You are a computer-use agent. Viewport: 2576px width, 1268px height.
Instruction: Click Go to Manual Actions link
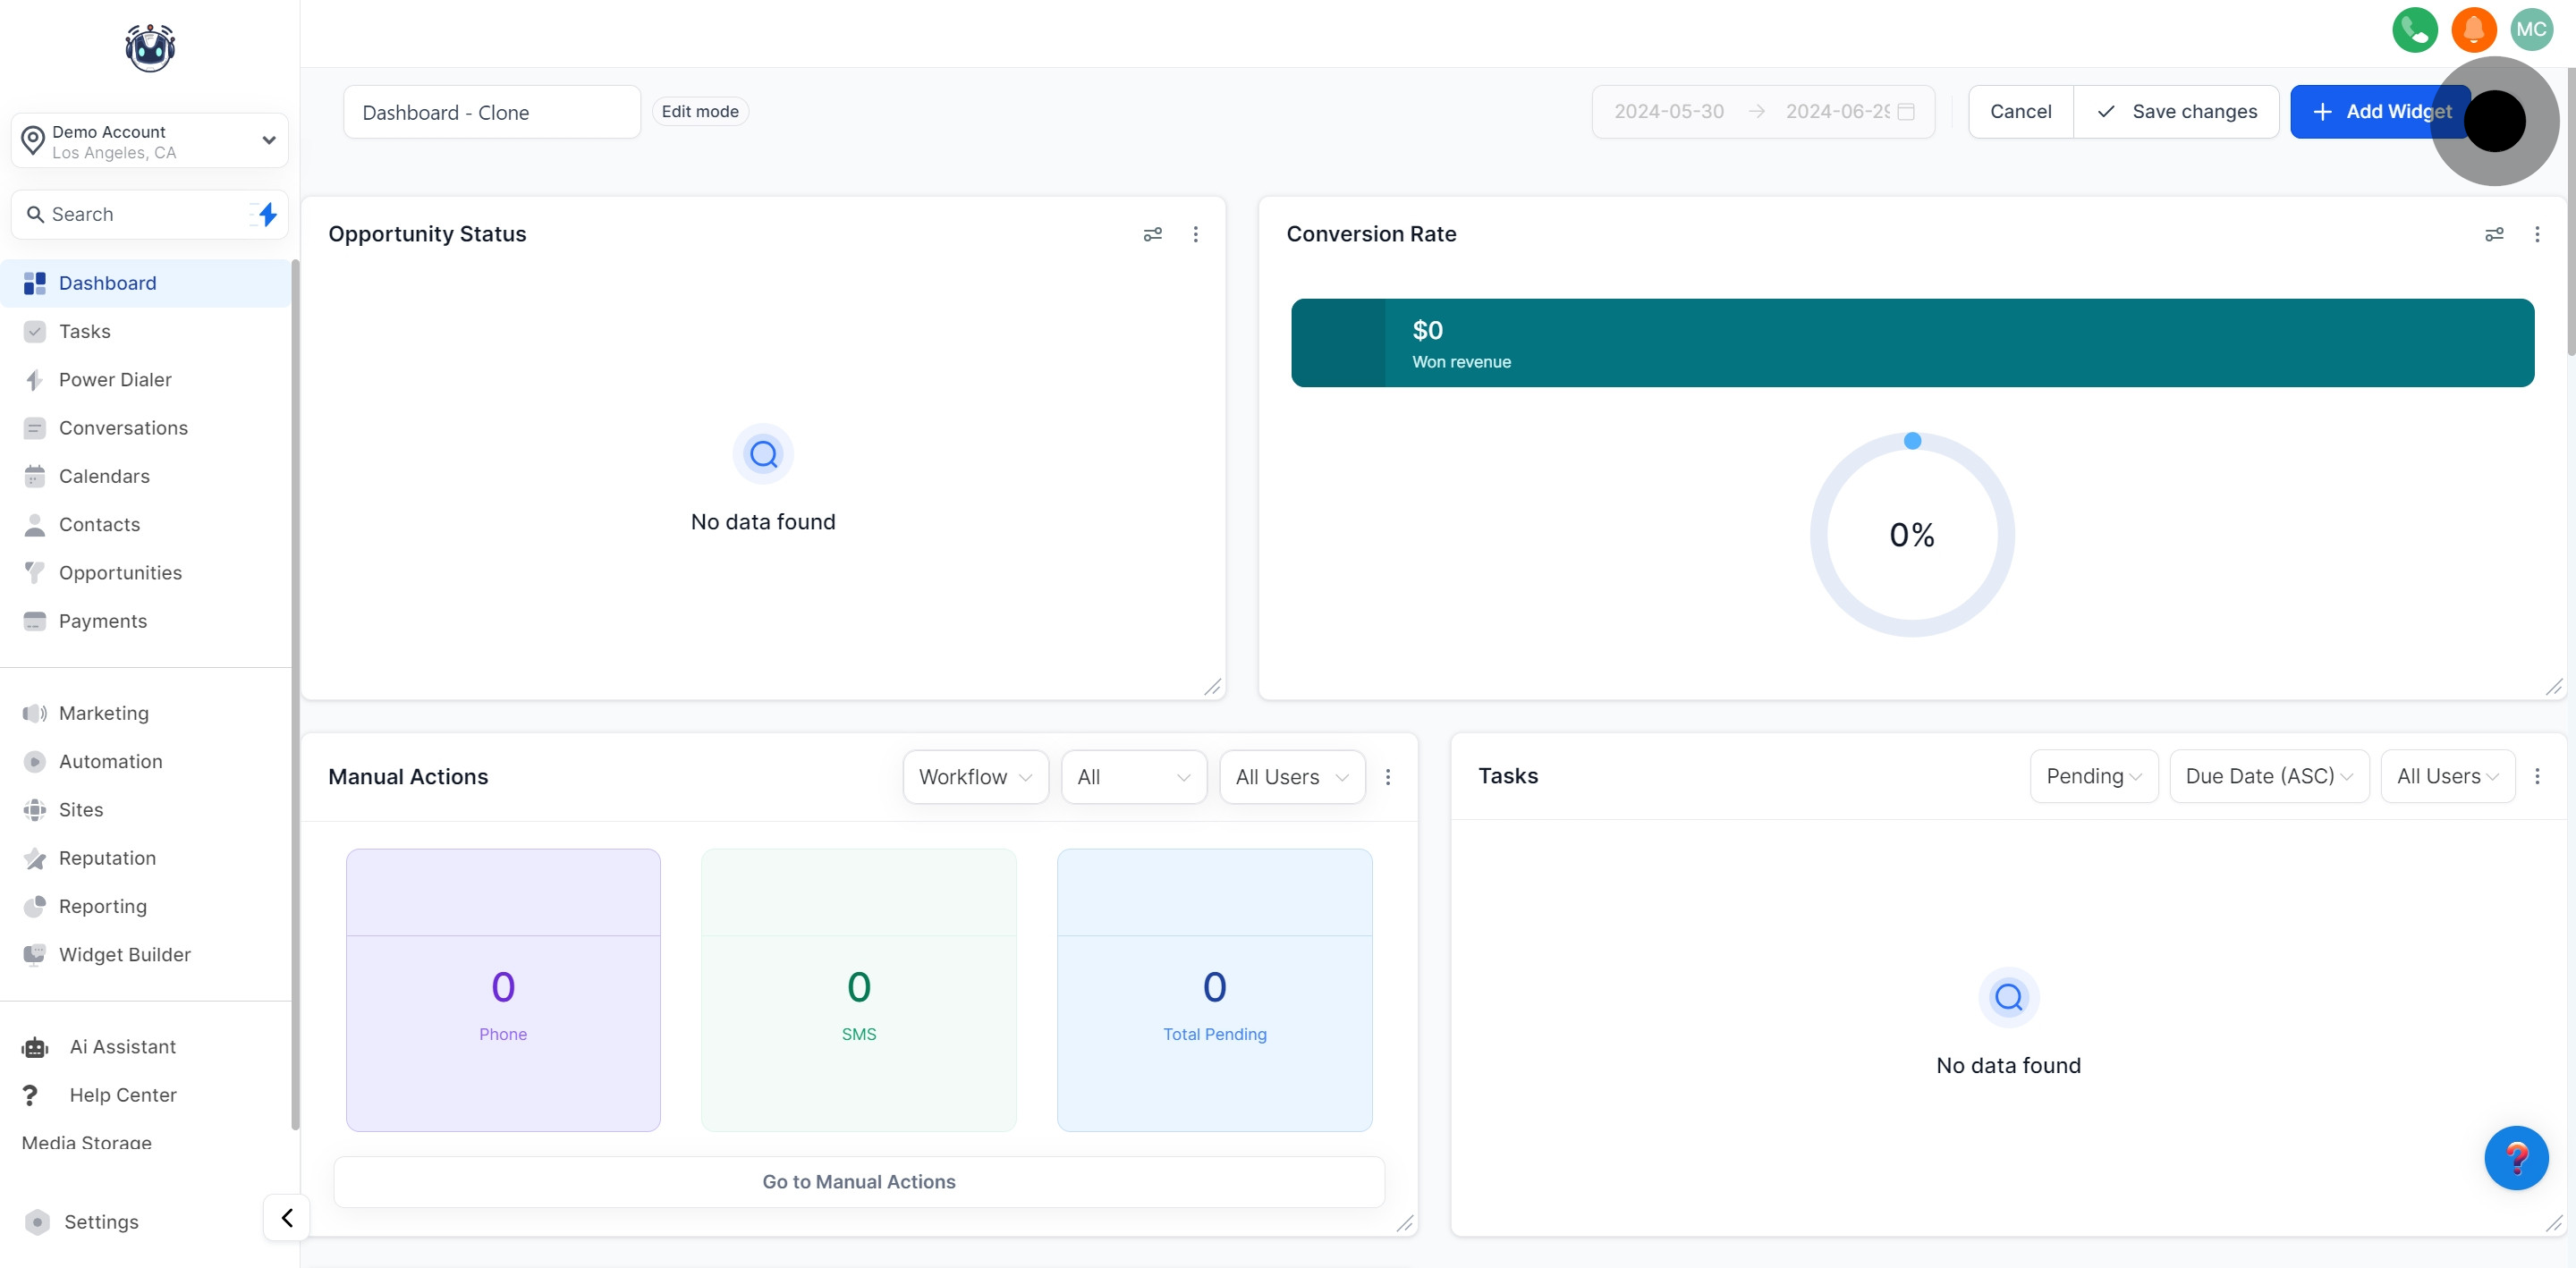(858, 1181)
